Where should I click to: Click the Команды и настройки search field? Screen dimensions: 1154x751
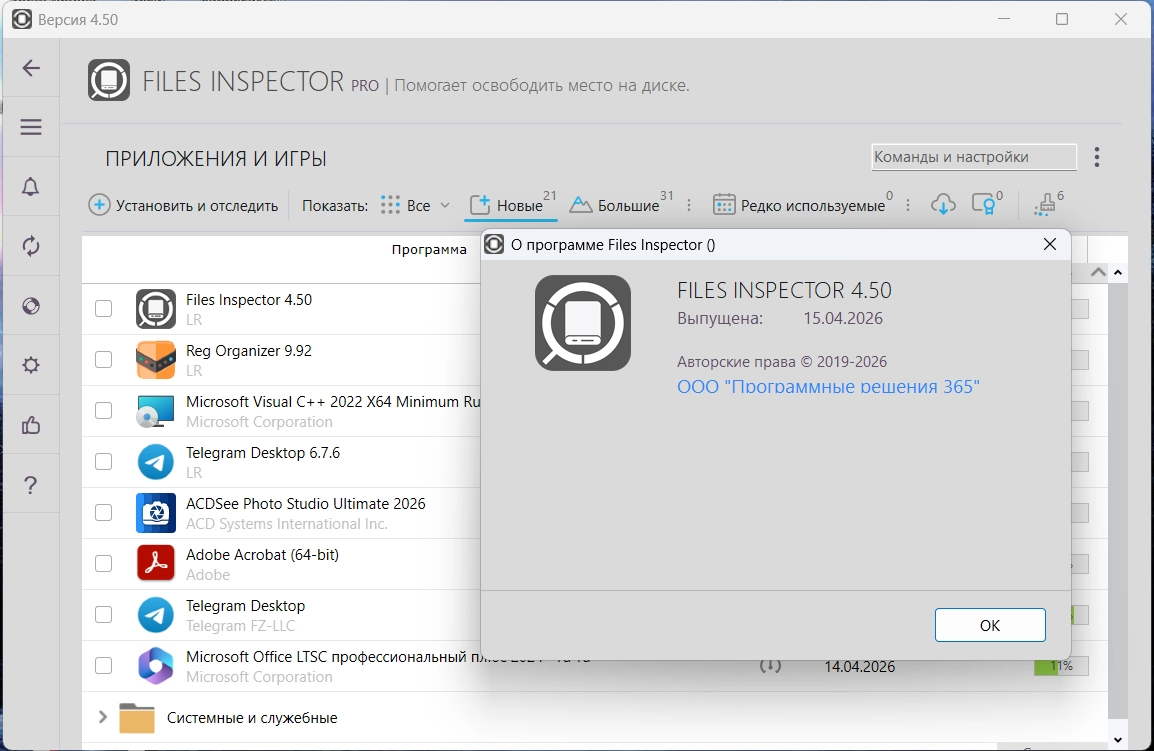pyautogui.click(x=974, y=157)
